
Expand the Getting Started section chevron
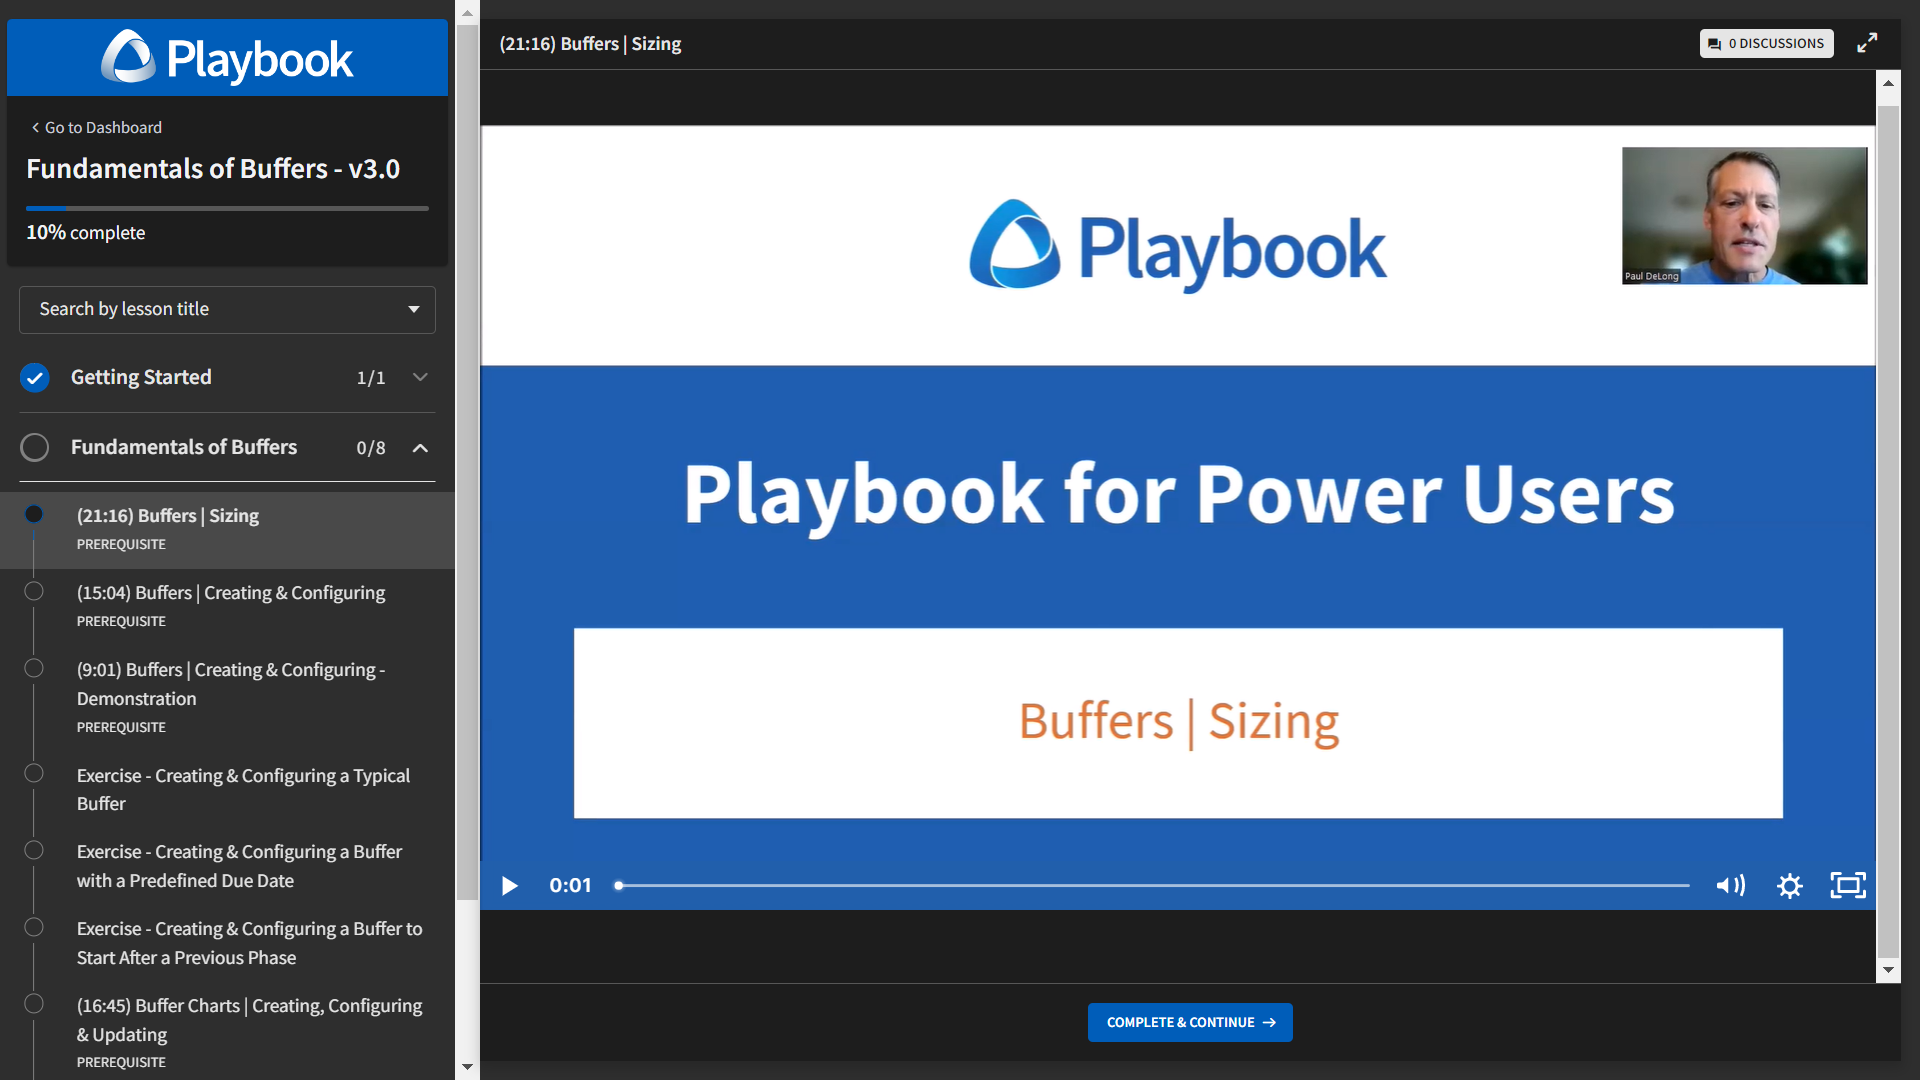pyautogui.click(x=420, y=377)
